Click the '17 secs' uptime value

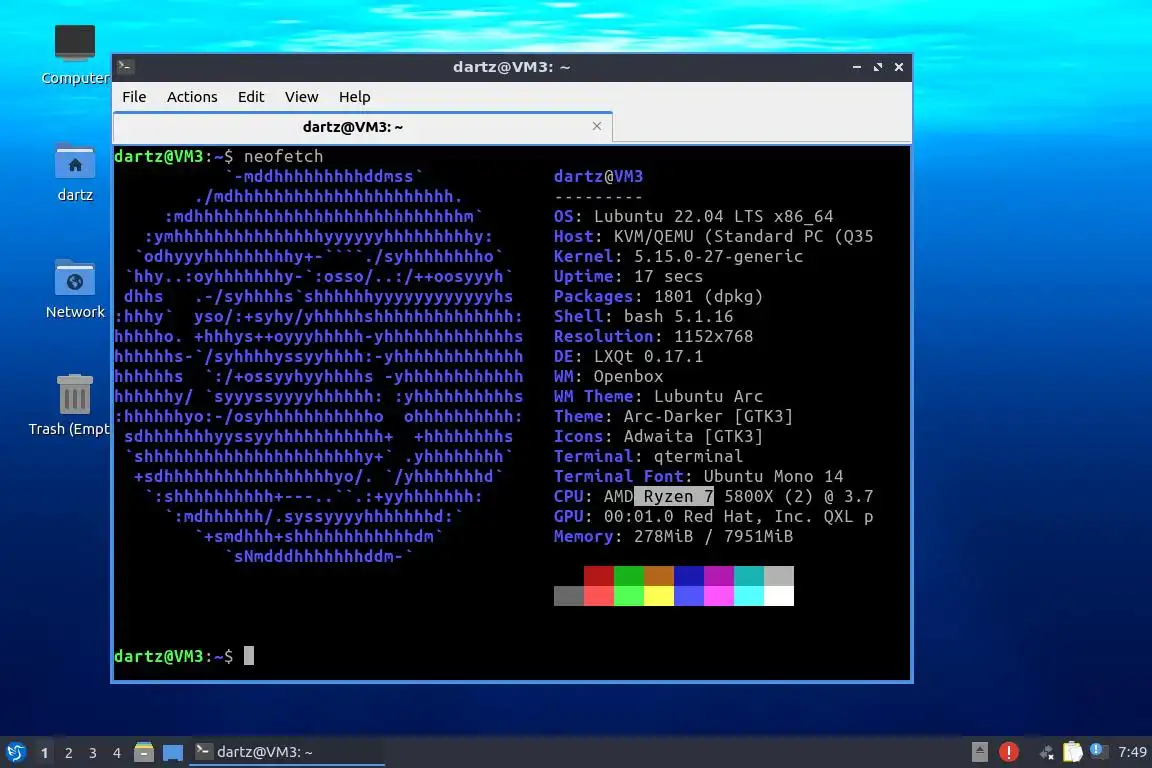coord(669,276)
